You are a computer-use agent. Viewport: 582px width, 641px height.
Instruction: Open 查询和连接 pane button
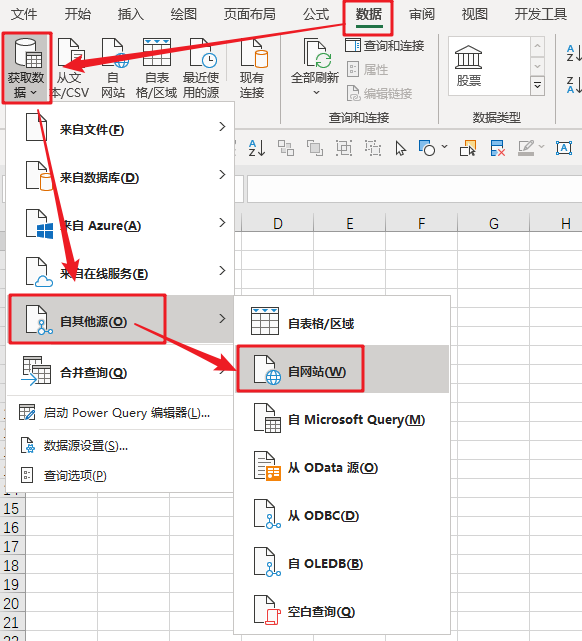(385, 45)
